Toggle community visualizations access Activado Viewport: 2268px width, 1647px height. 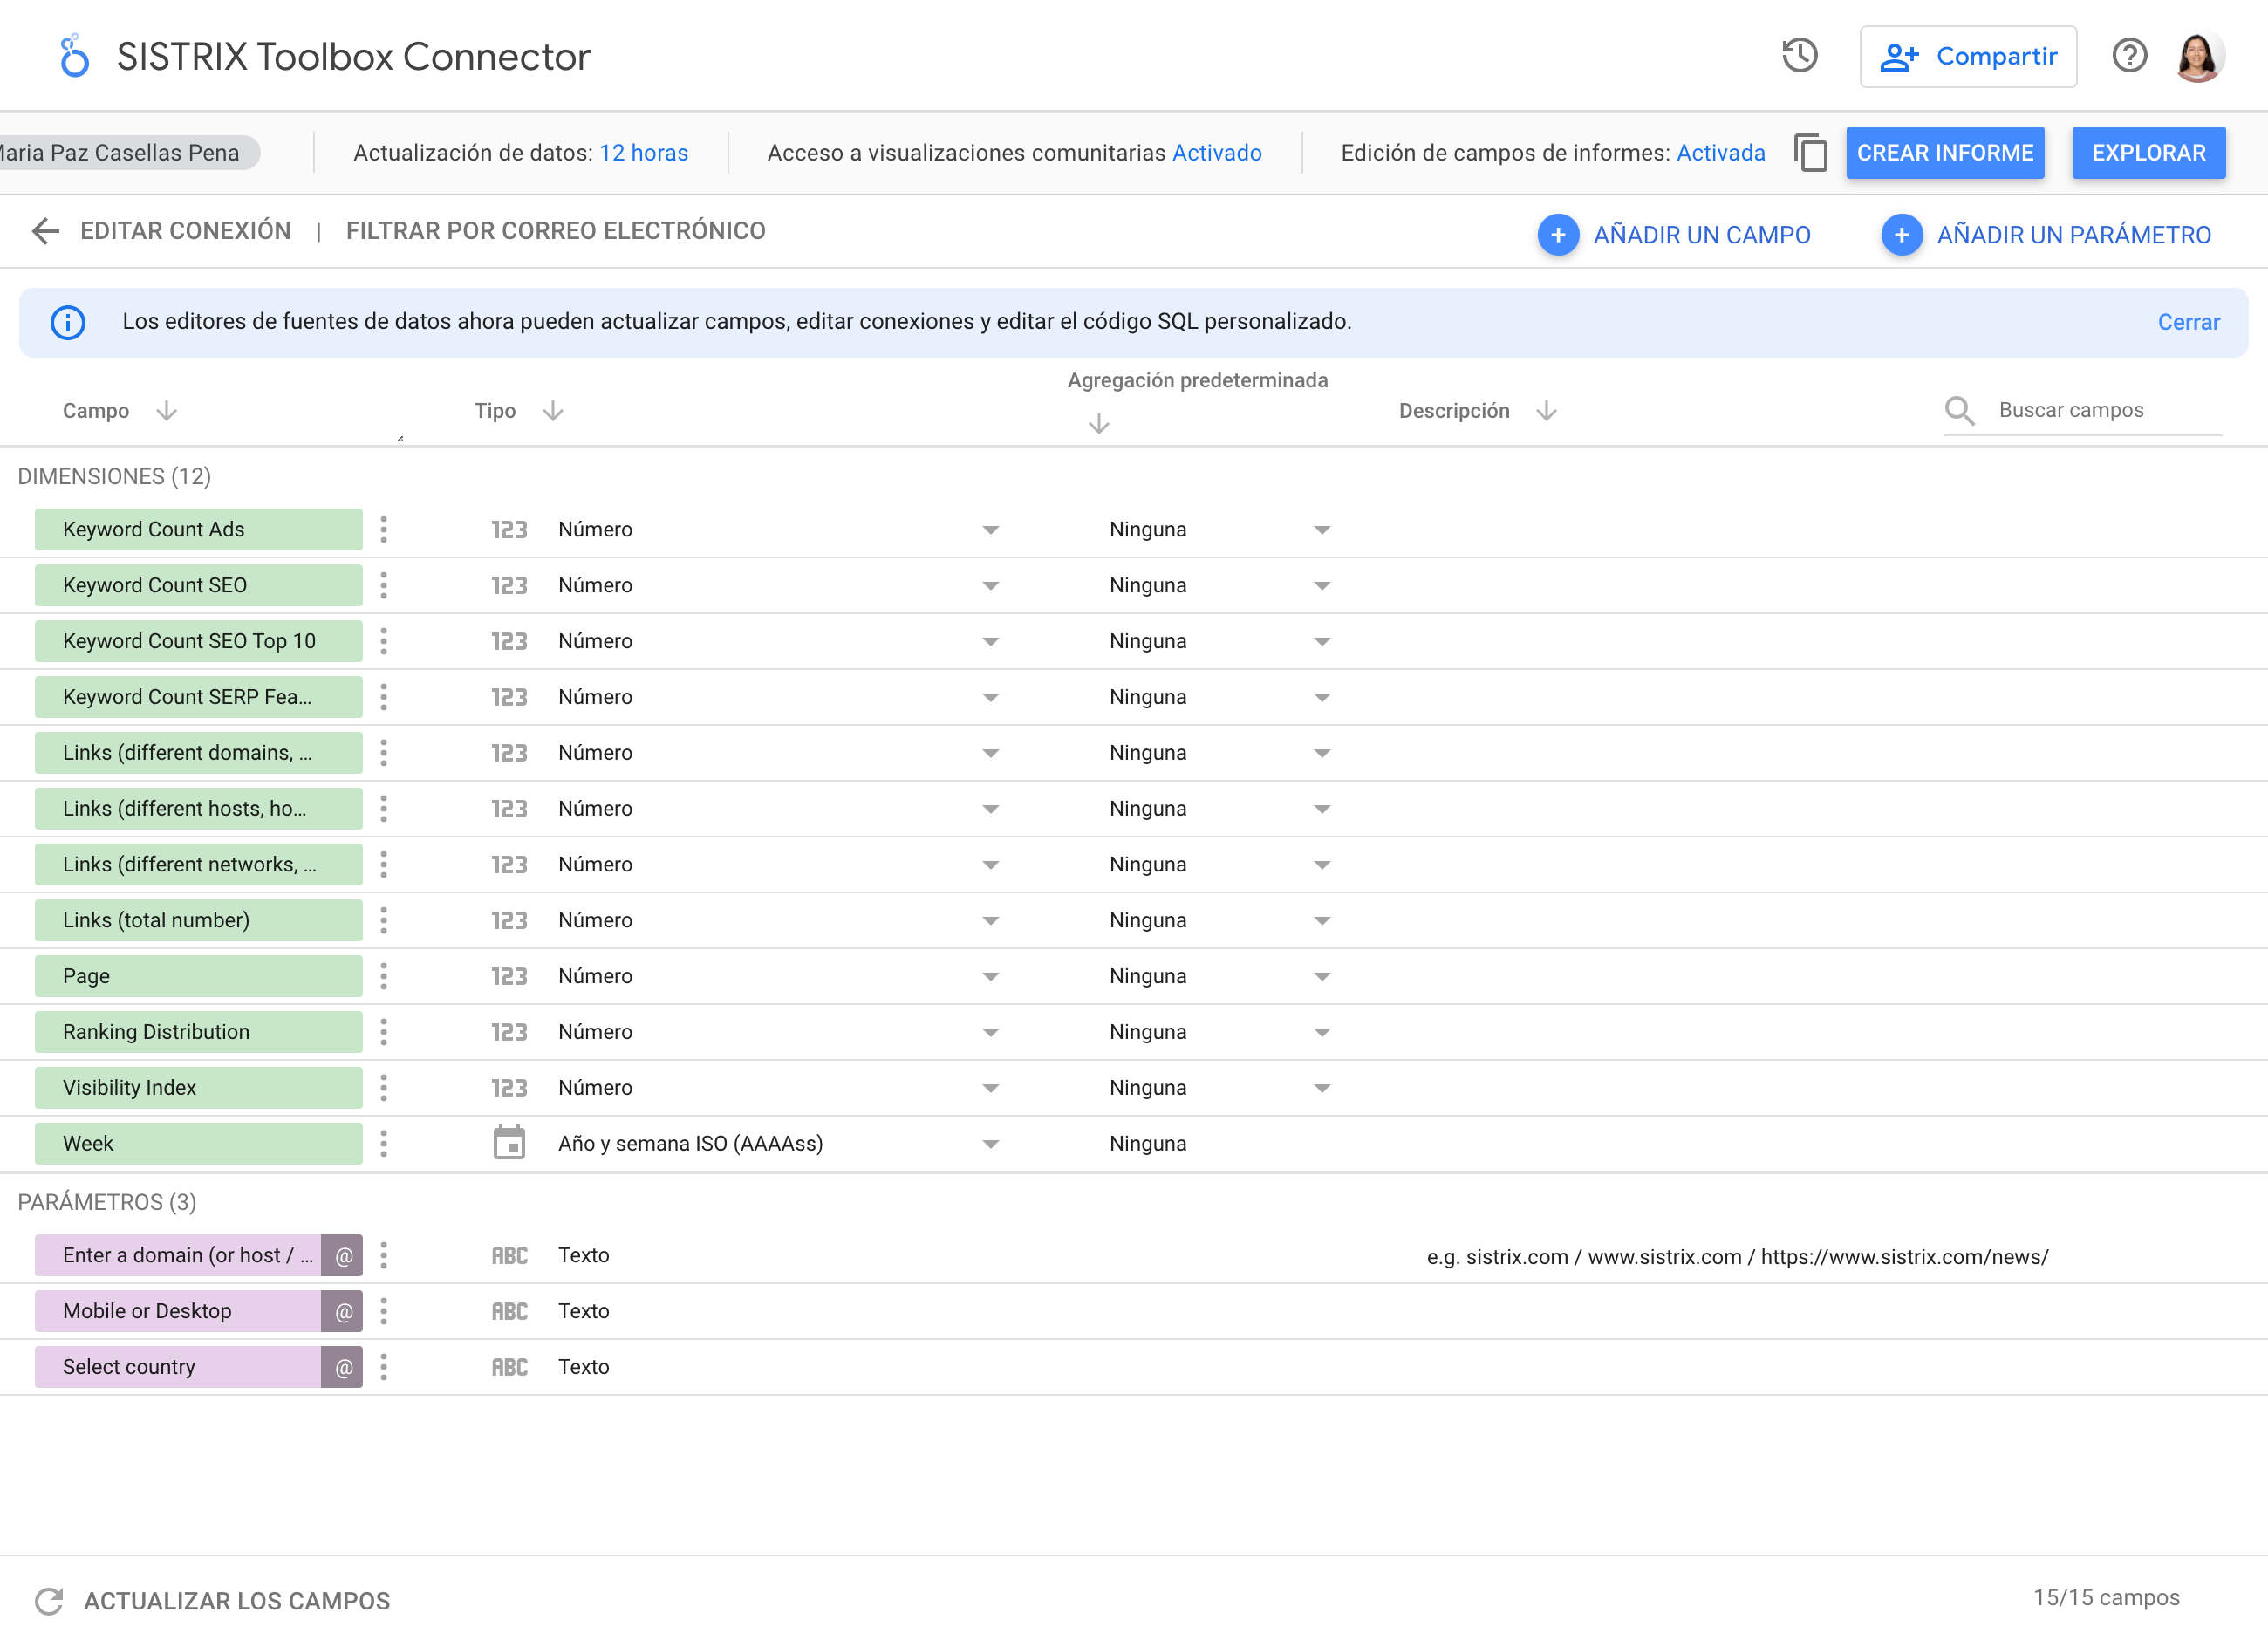pos(1216,153)
